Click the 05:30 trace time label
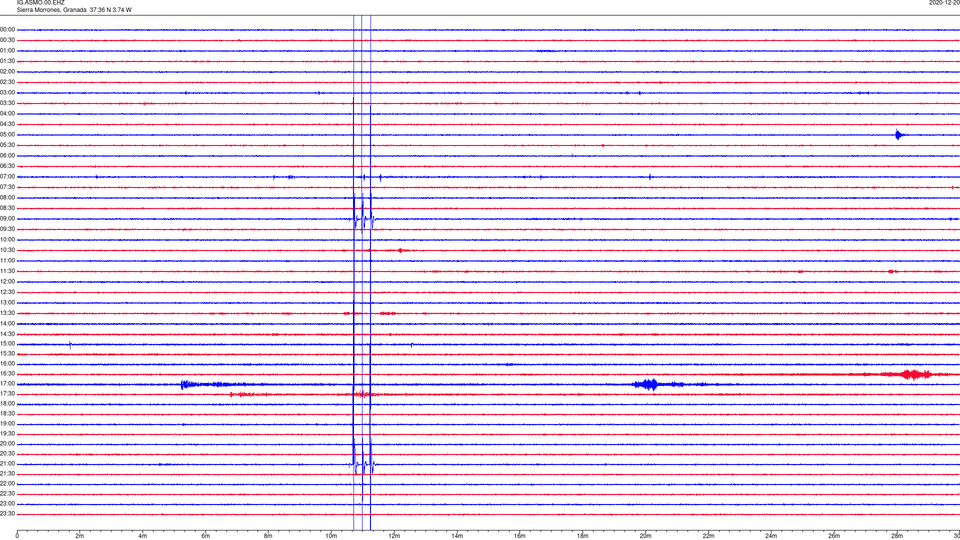This screenshot has width=960, height=540. coord(7,144)
